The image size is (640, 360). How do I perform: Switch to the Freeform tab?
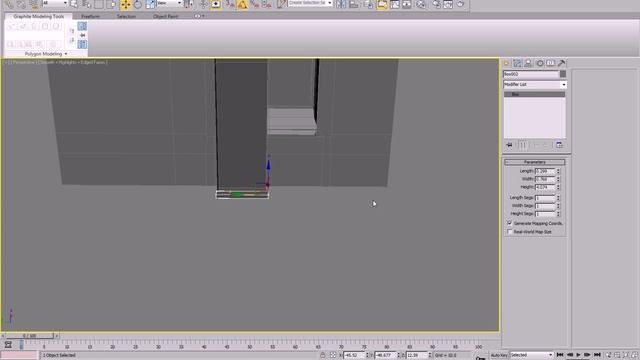coord(90,16)
